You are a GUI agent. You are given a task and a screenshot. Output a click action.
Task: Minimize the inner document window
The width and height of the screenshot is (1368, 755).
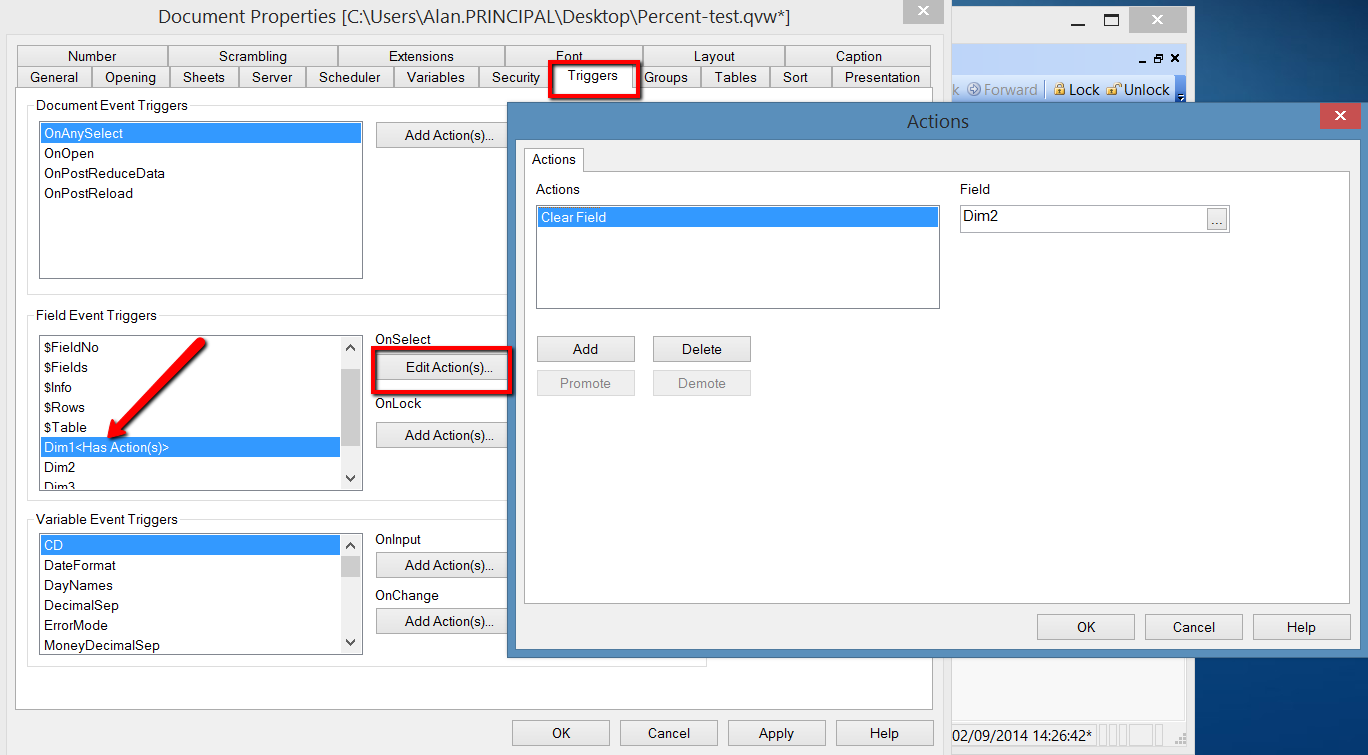click(1144, 59)
